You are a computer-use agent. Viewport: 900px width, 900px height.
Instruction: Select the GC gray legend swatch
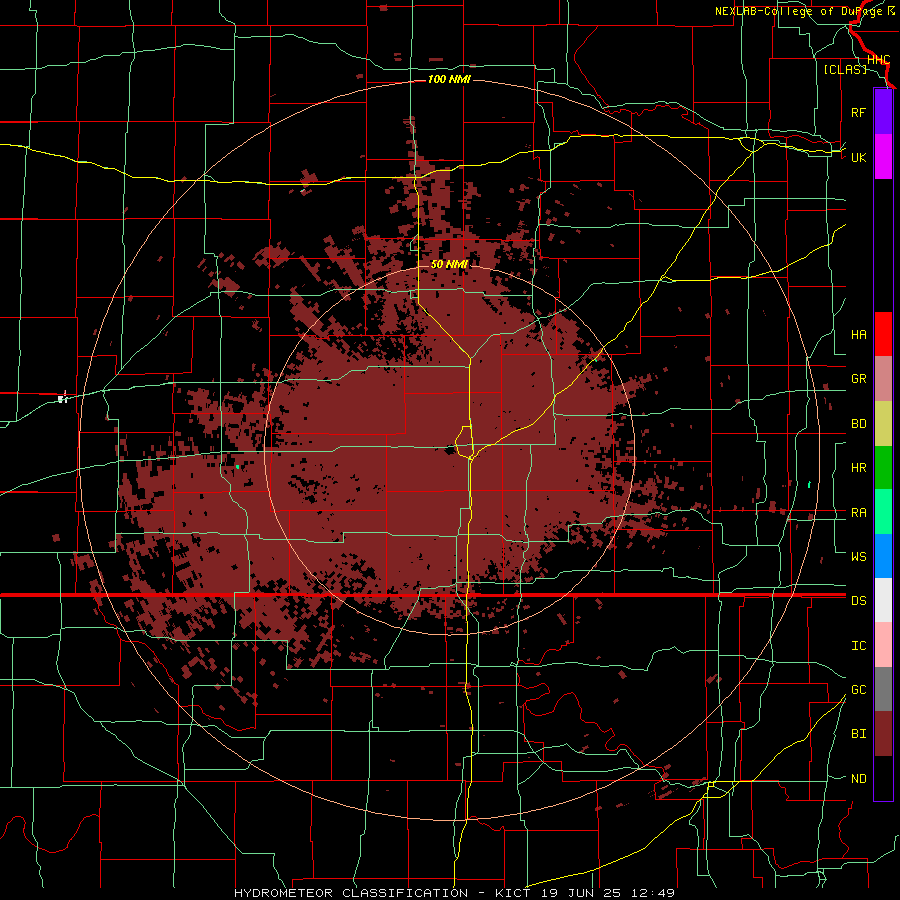(x=883, y=689)
